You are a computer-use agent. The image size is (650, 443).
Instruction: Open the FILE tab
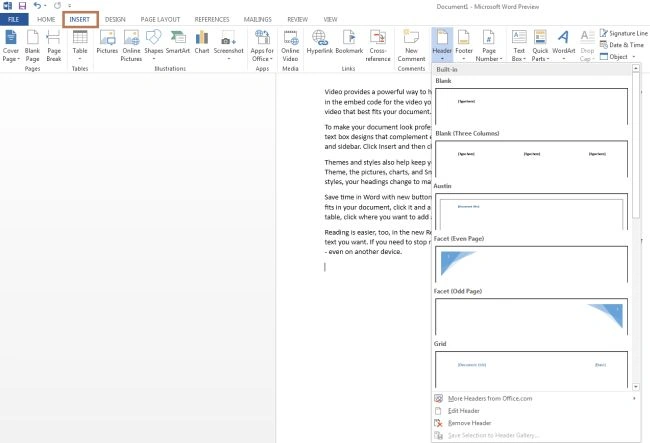14,19
